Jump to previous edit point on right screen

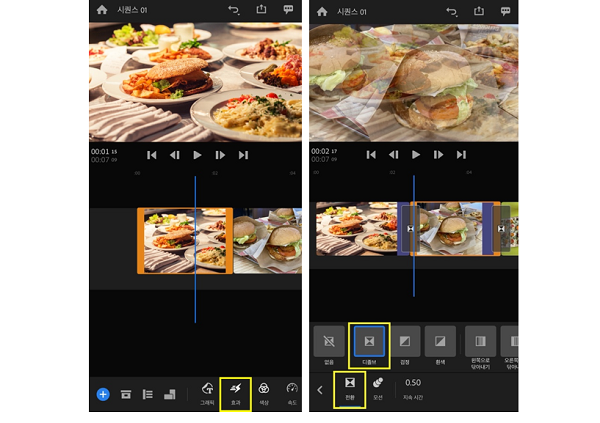point(371,155)
